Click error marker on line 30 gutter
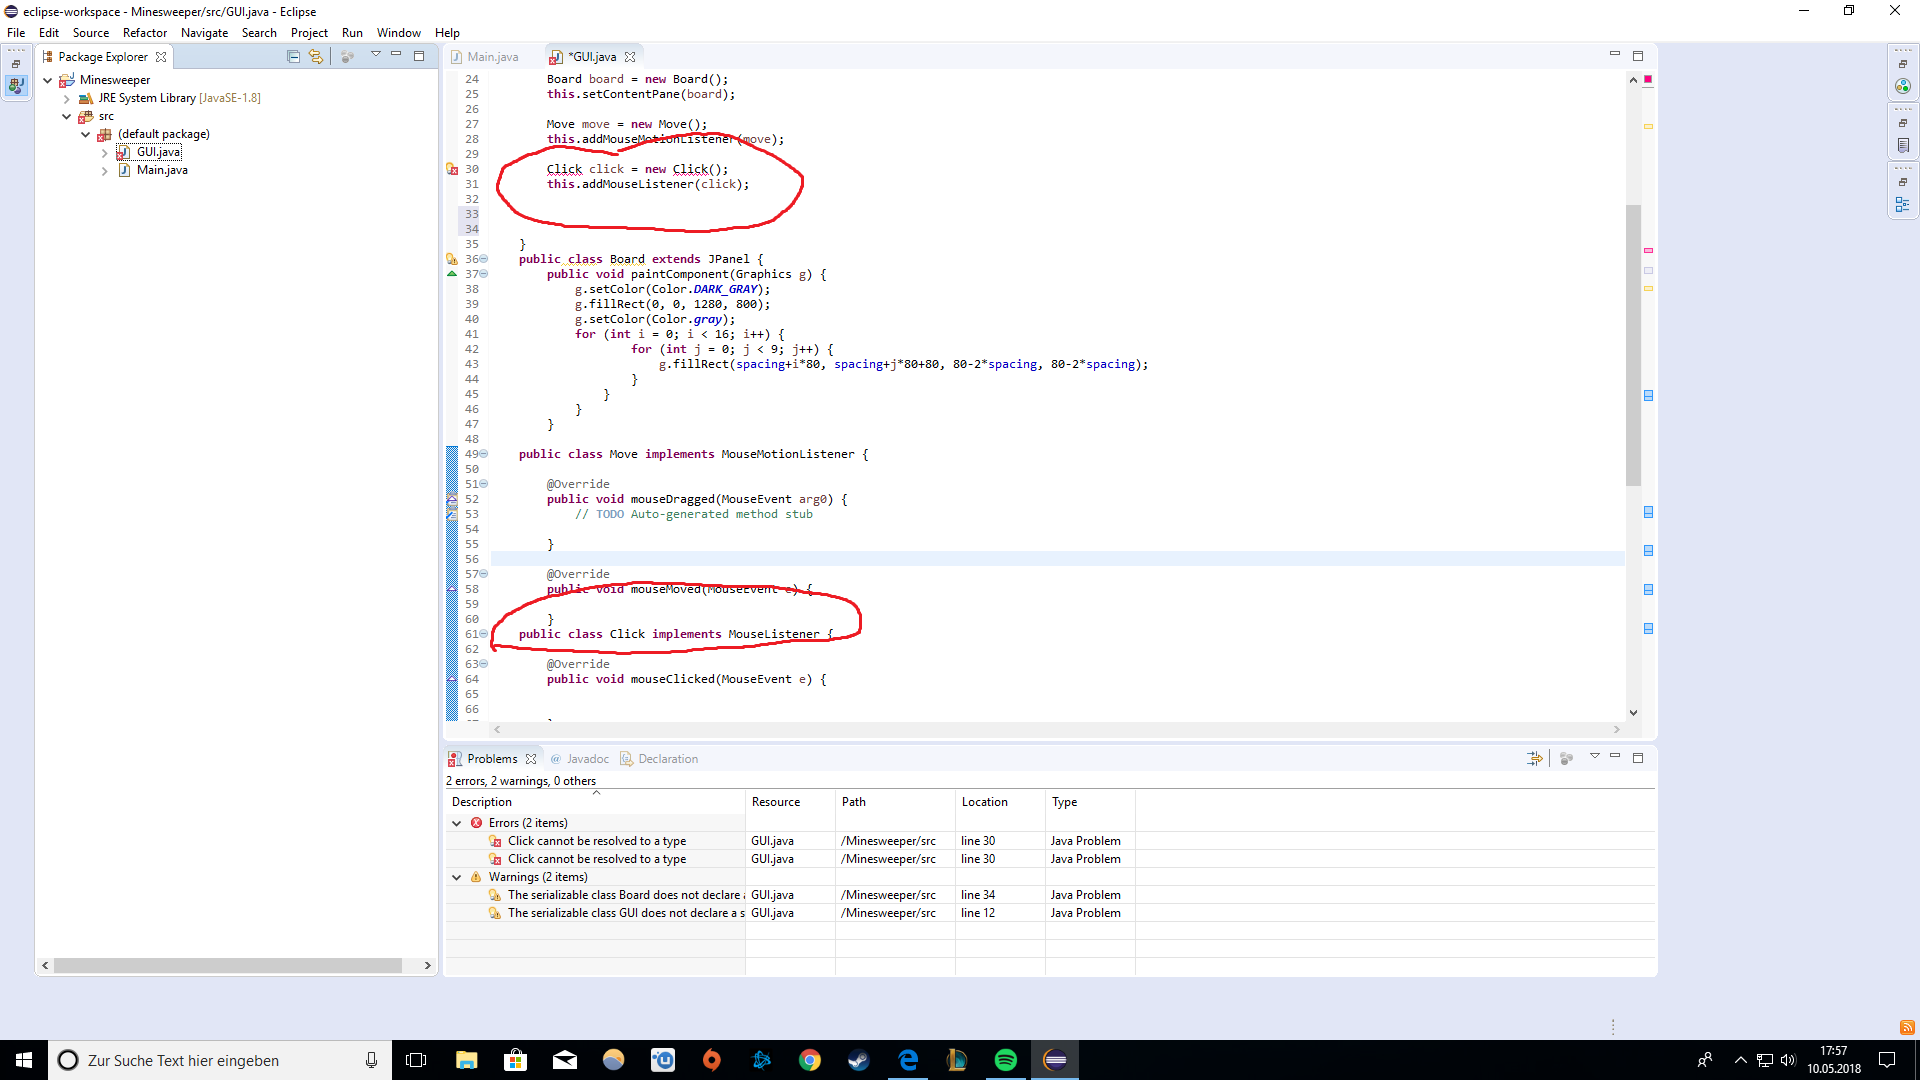 point(452,169)
